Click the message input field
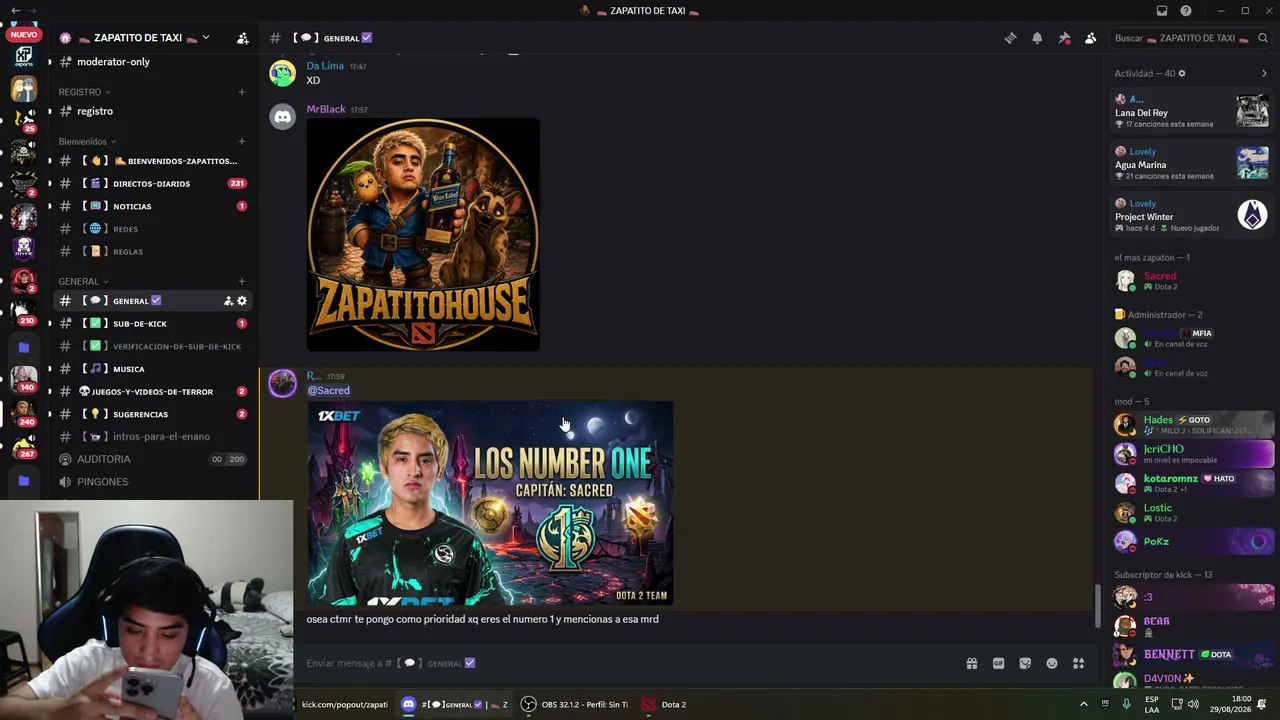 coord(630,663)
